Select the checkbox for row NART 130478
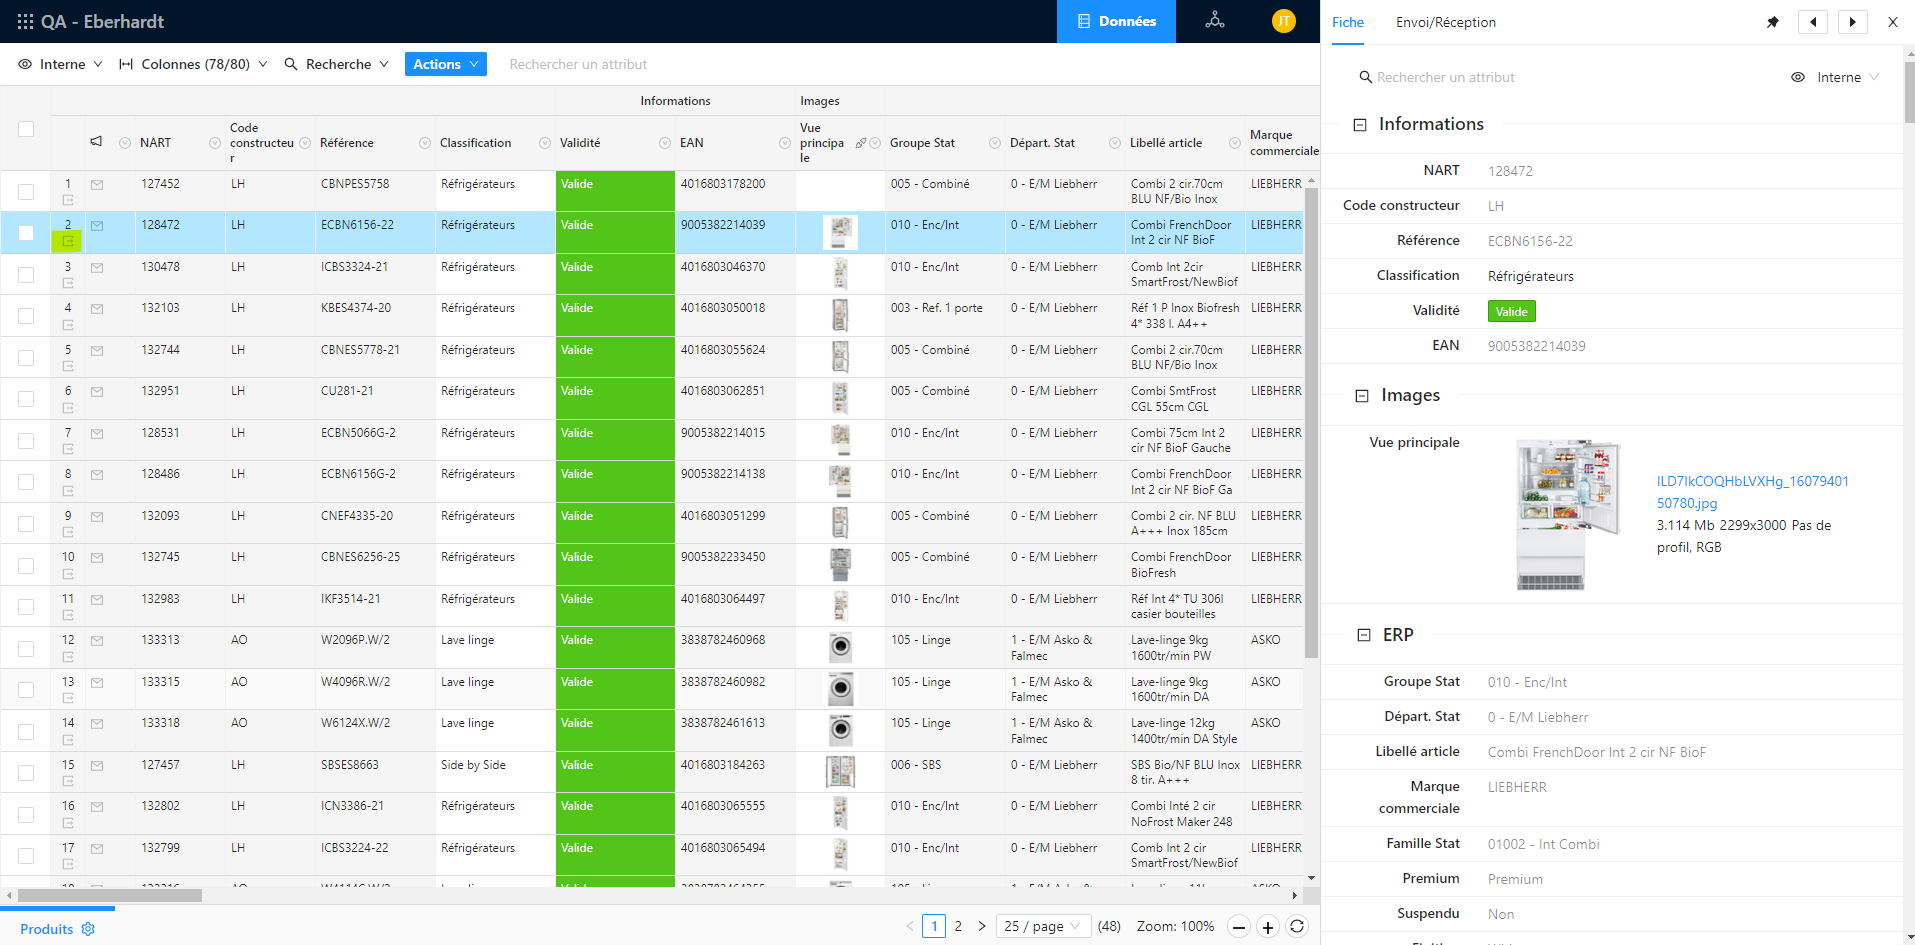Viewport: 1915px width, 945px height. coord(26,274)
